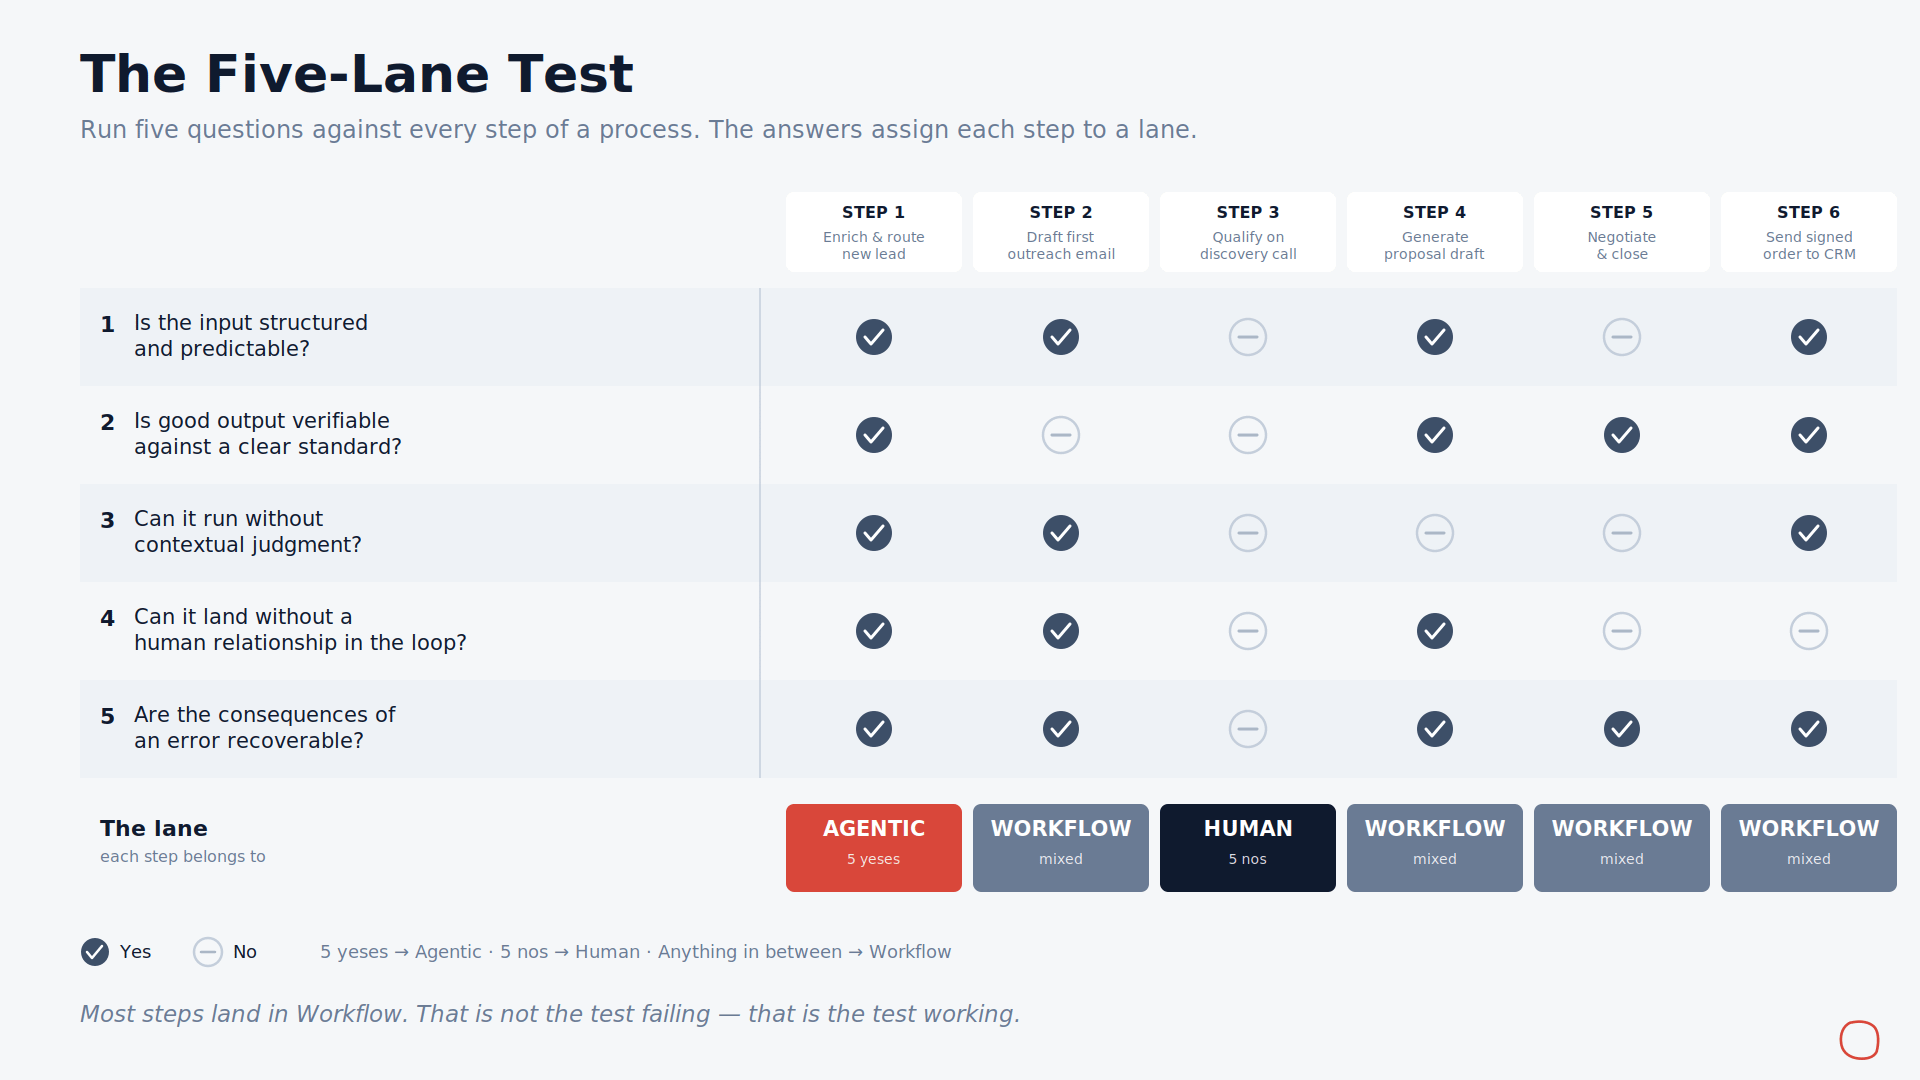Select the Step 1 Enrich & route header
This screenshot has height=1080, width=1920.
click(873, 232)
